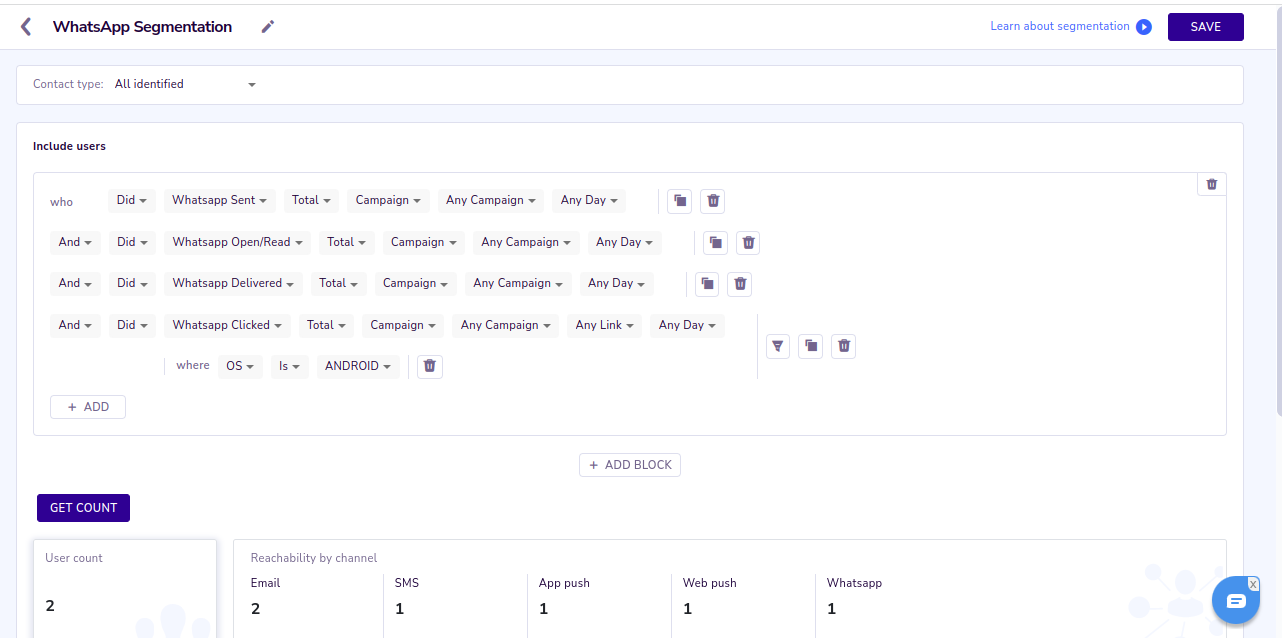
Task: Open the Whatsapp Sent event dropdown
Action: pos(220,201)
